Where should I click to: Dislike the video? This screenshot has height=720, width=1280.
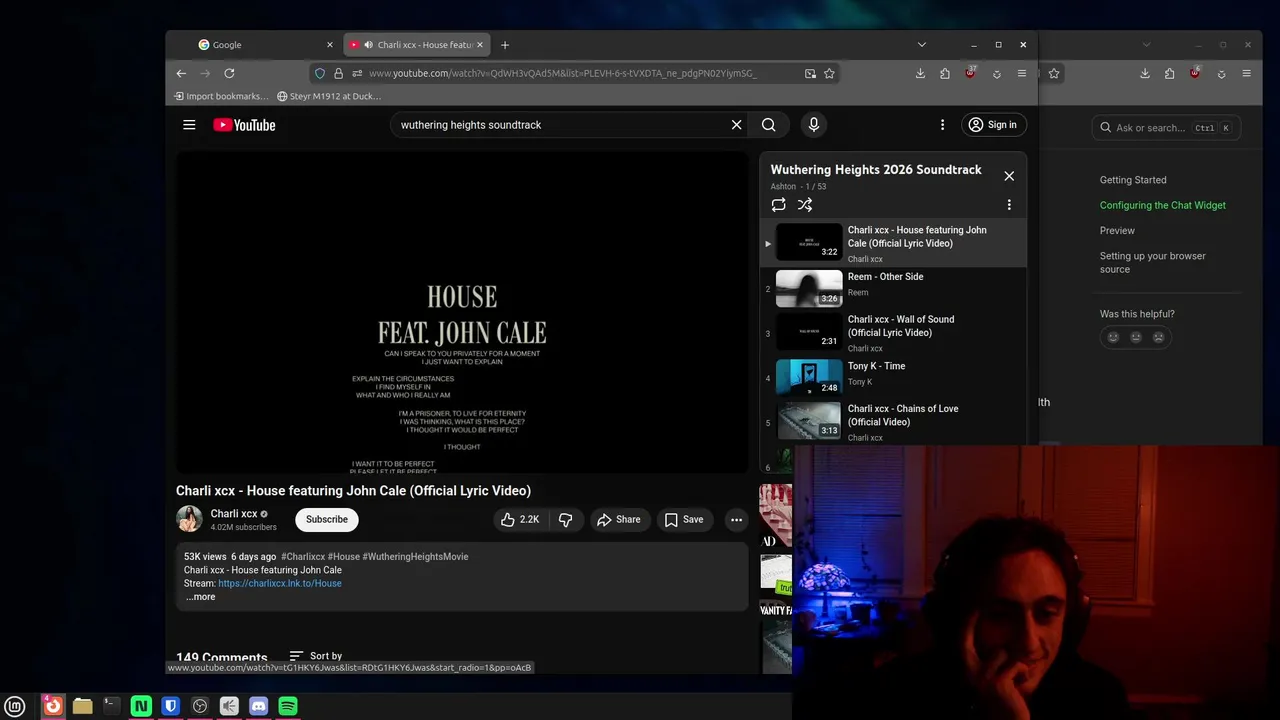point(565,519)
